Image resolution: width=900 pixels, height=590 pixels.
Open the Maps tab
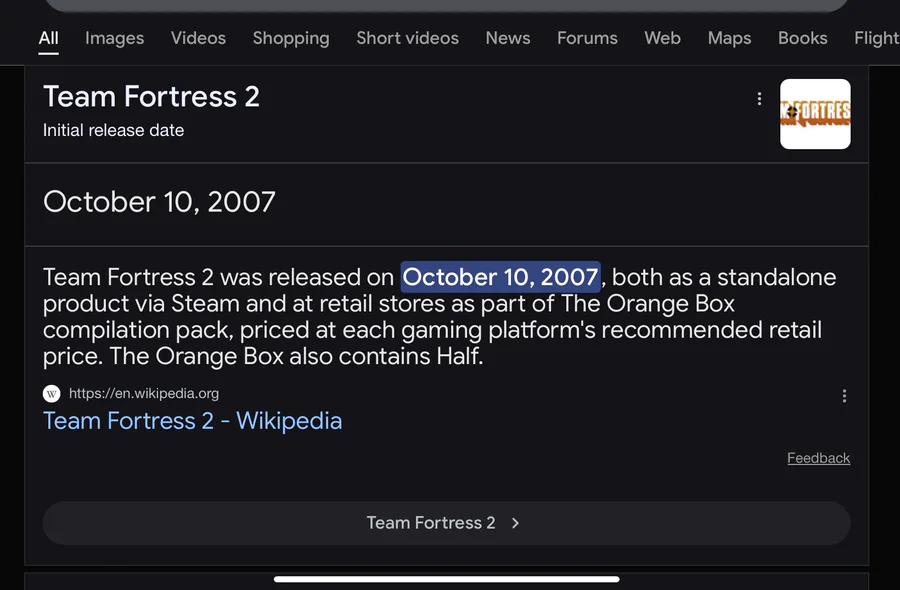[729, 38]
